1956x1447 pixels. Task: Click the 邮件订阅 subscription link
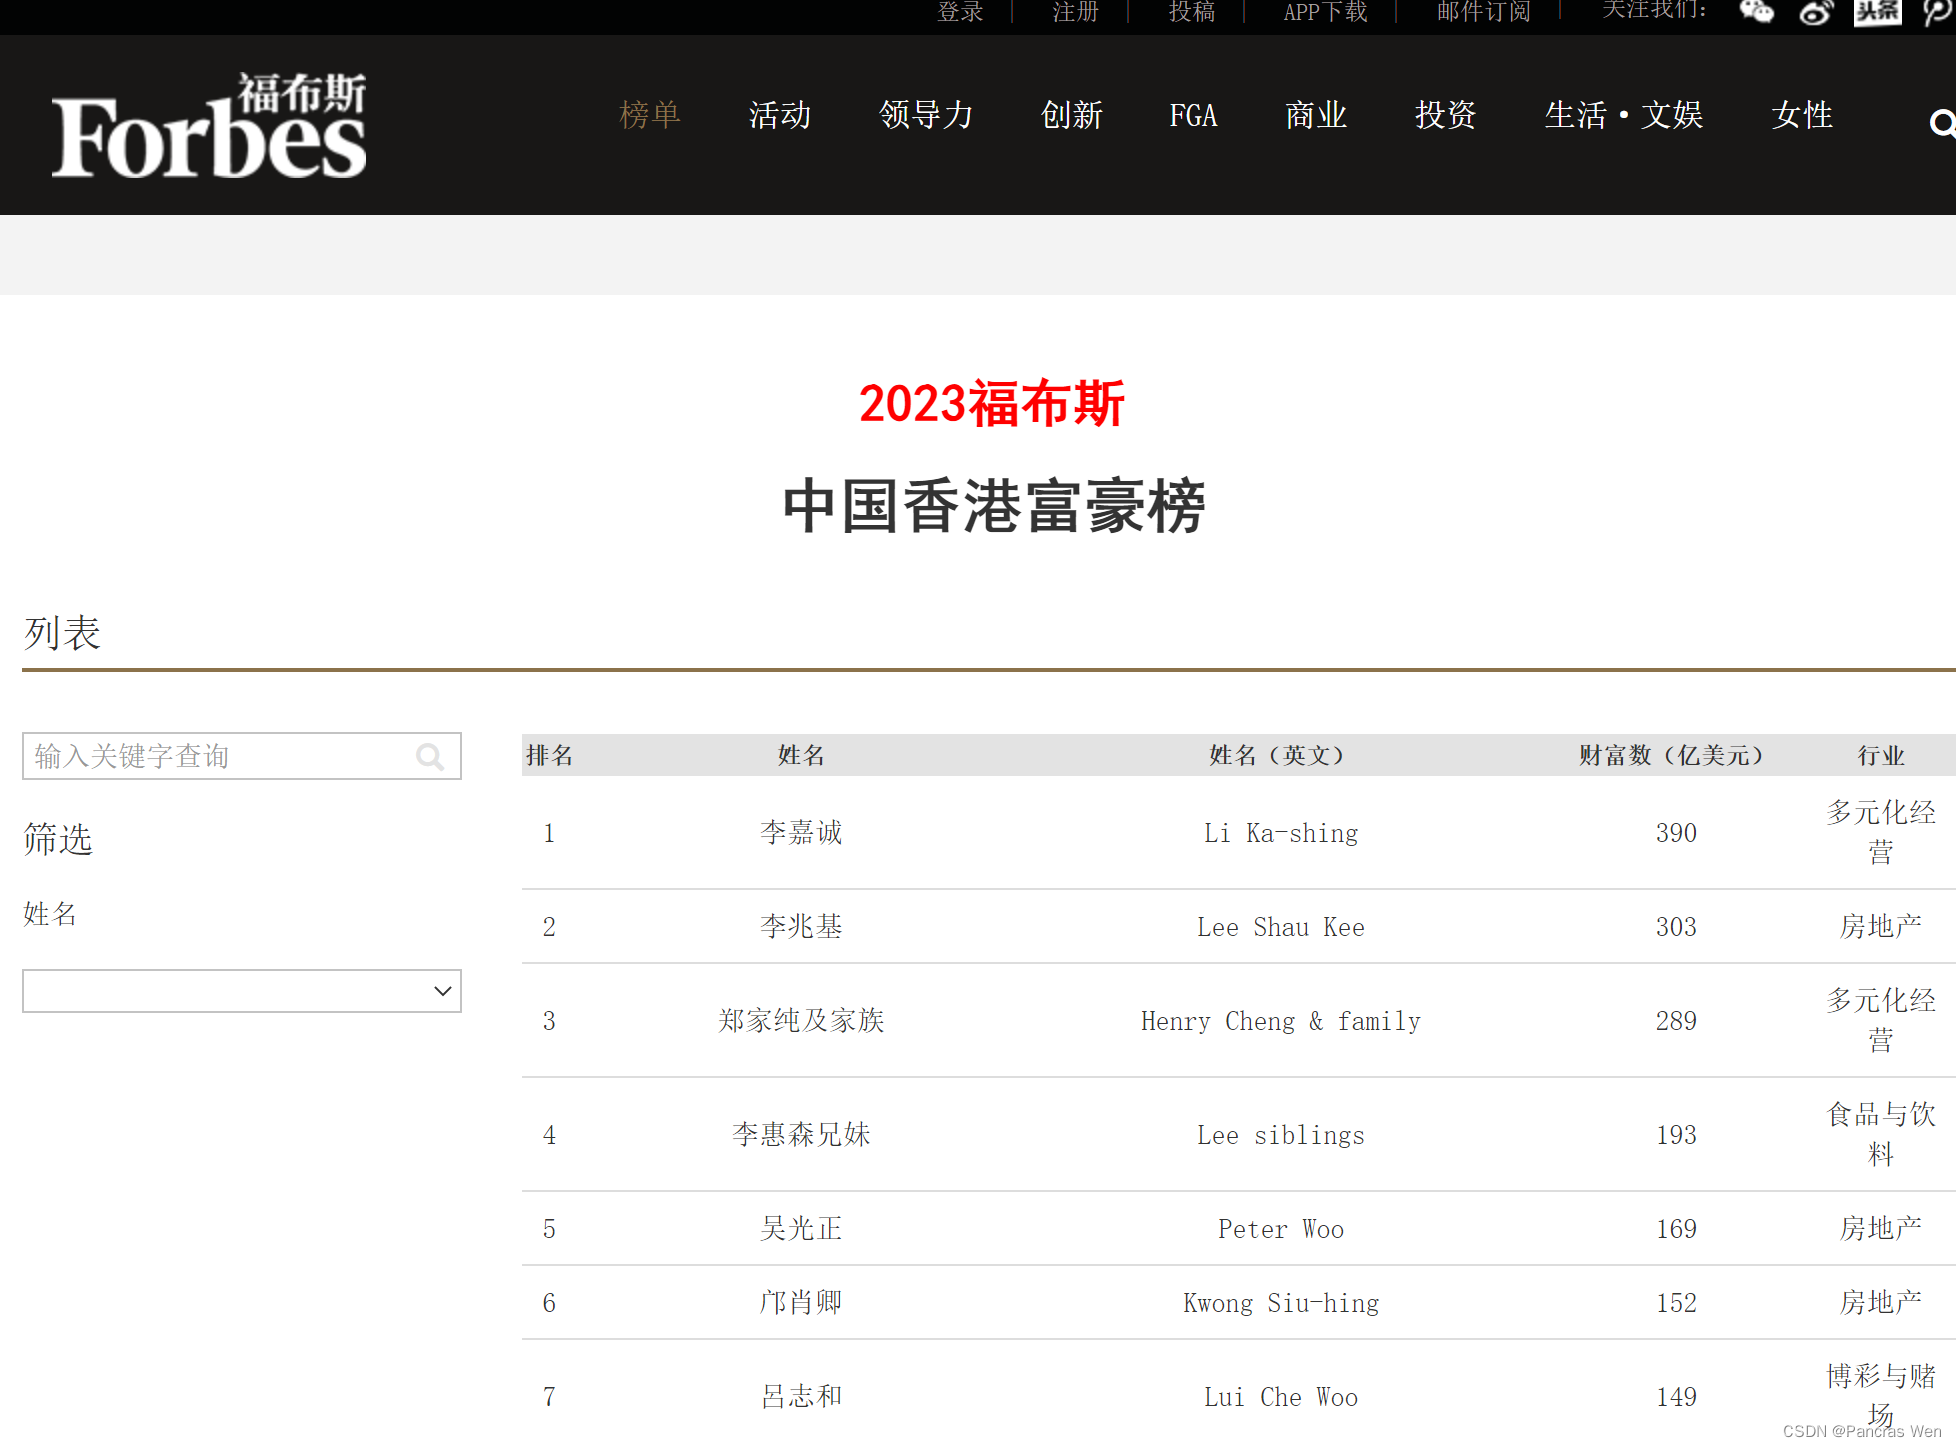[1483, 12]
